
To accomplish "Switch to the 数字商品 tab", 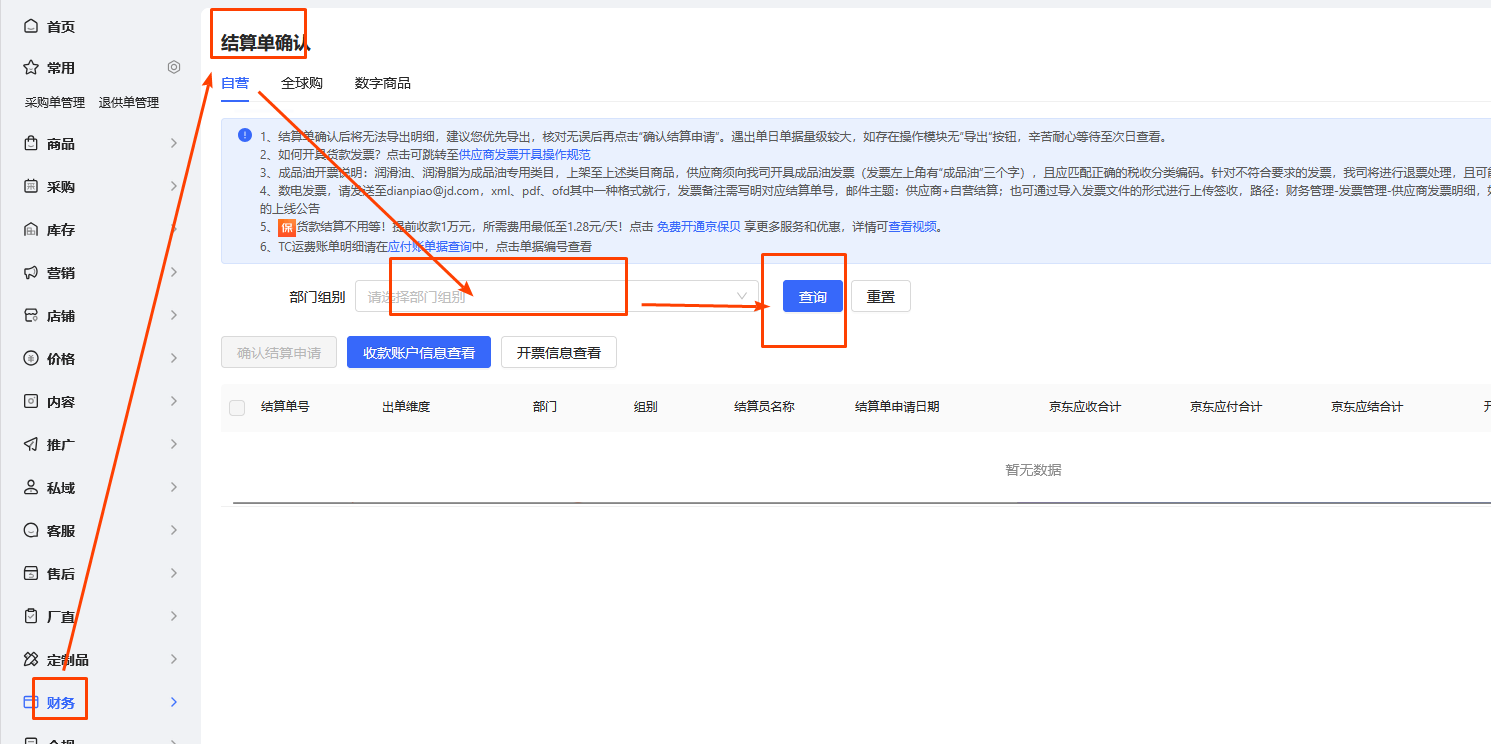I will (382, 83).
